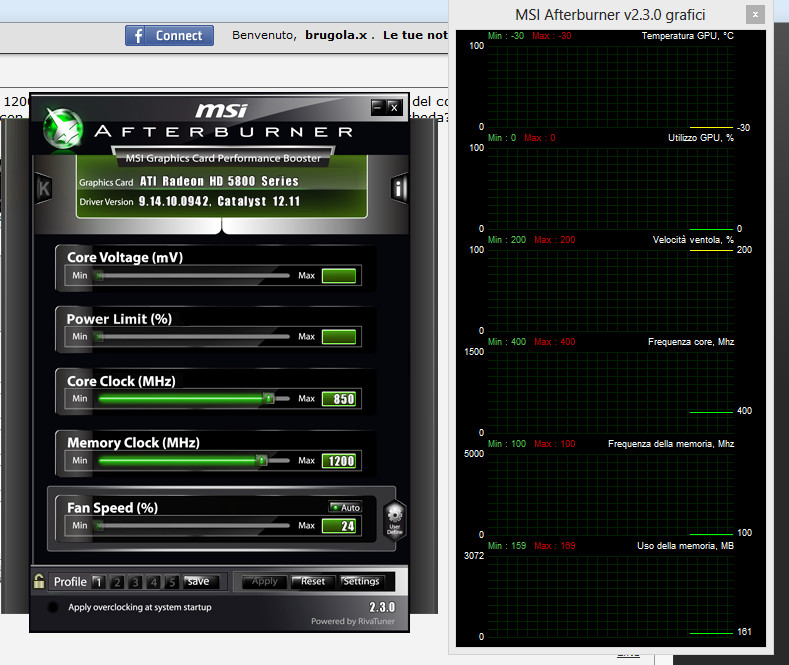Click the Facebook f icon on Connect
This screenshot has width=789, height=665.
[x=138, y=36]
